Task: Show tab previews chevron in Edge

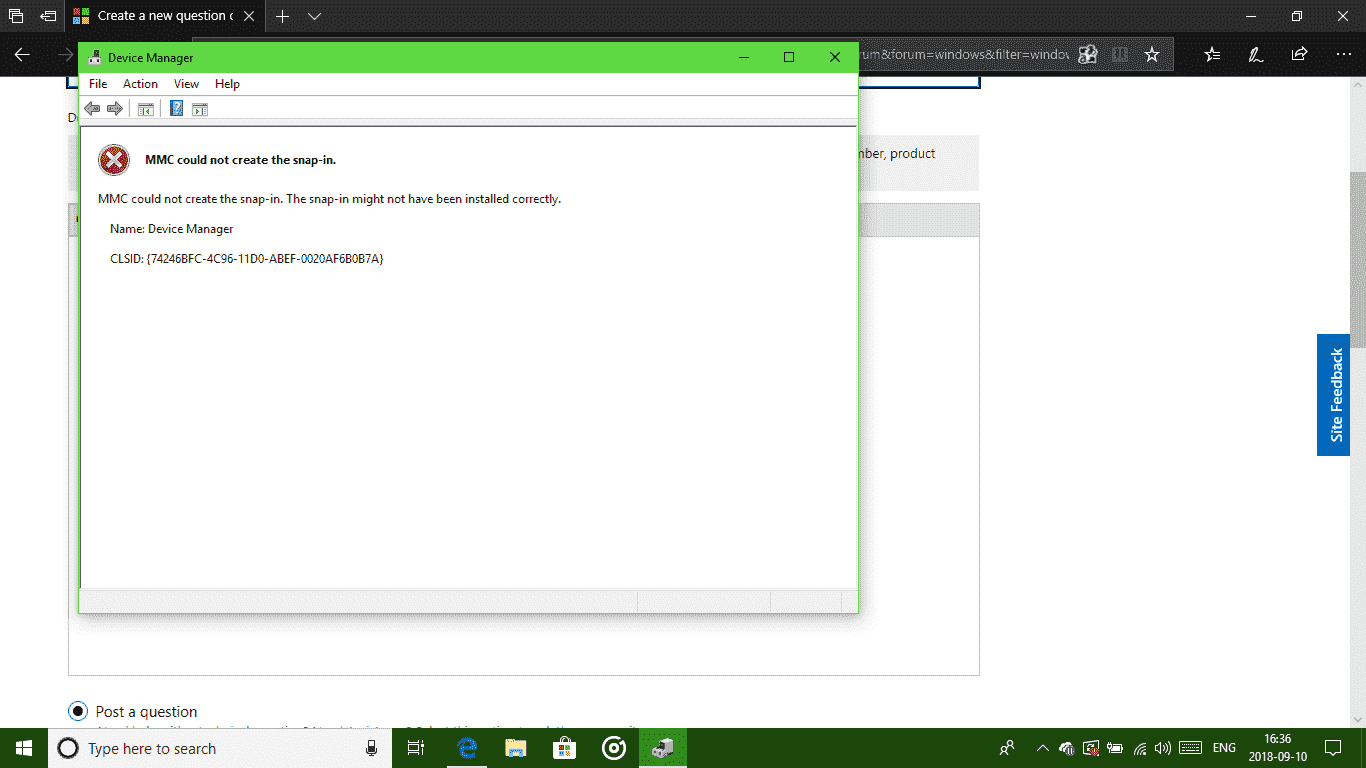Action: click(315, 16)
